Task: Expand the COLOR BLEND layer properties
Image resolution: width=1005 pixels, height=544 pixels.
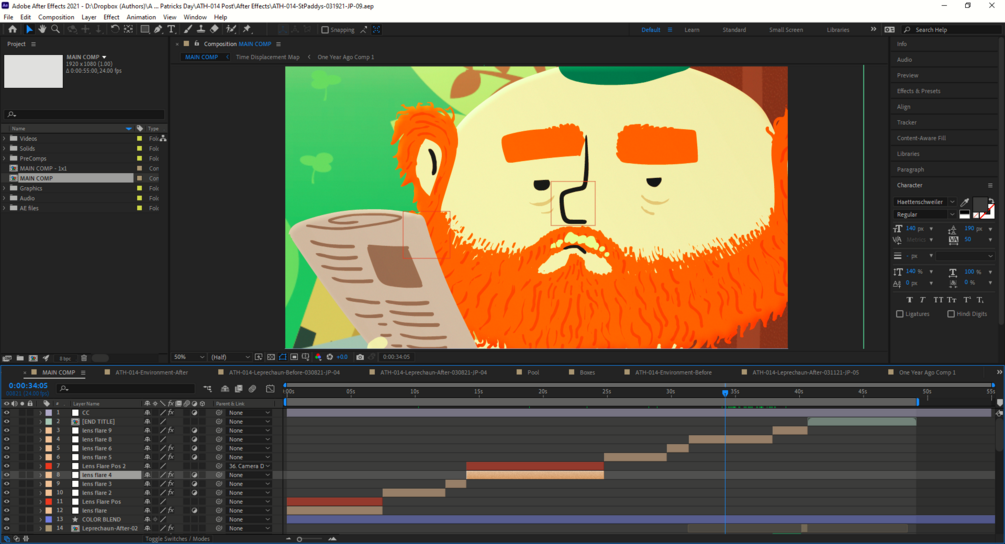Action: [40, 519]
